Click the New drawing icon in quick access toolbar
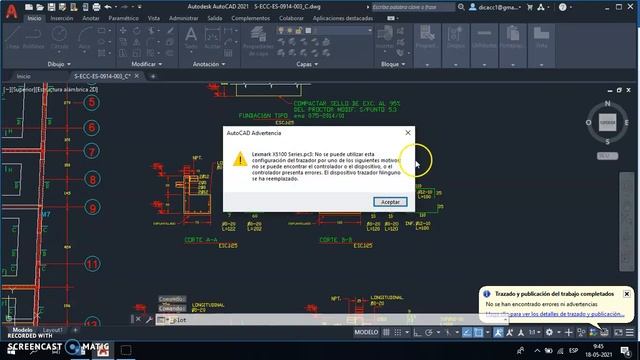 pos(29,7)
